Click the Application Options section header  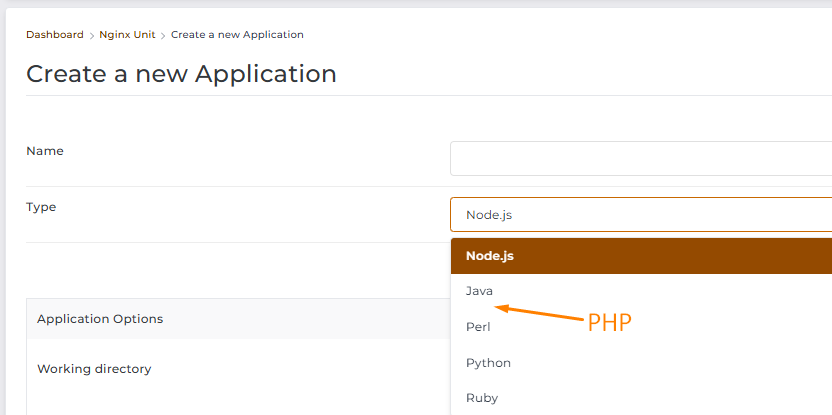(x=100, y=319)
